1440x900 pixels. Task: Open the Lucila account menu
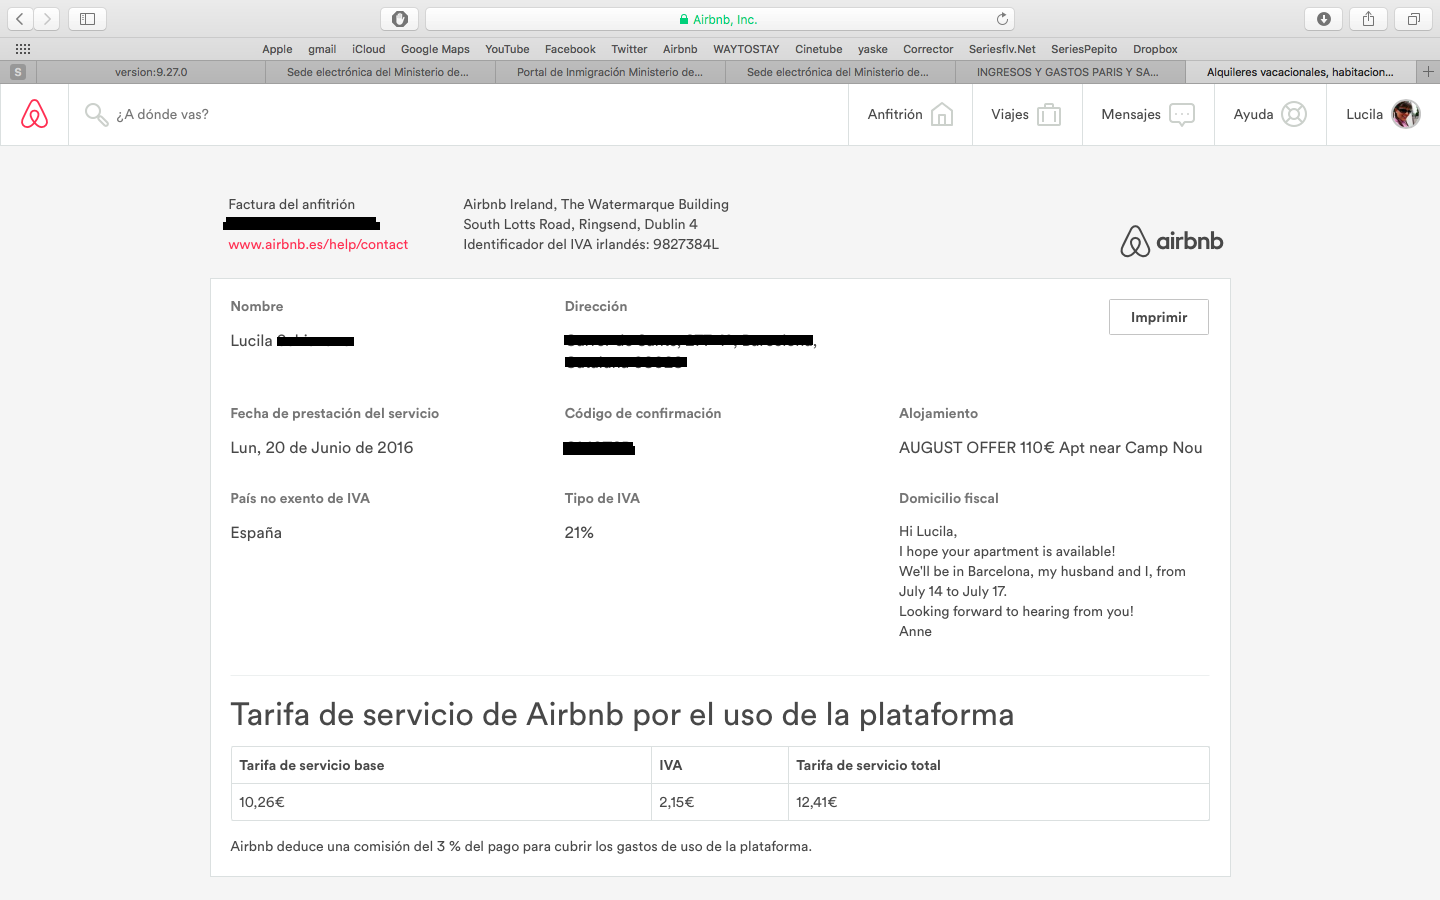(1383, 115)
